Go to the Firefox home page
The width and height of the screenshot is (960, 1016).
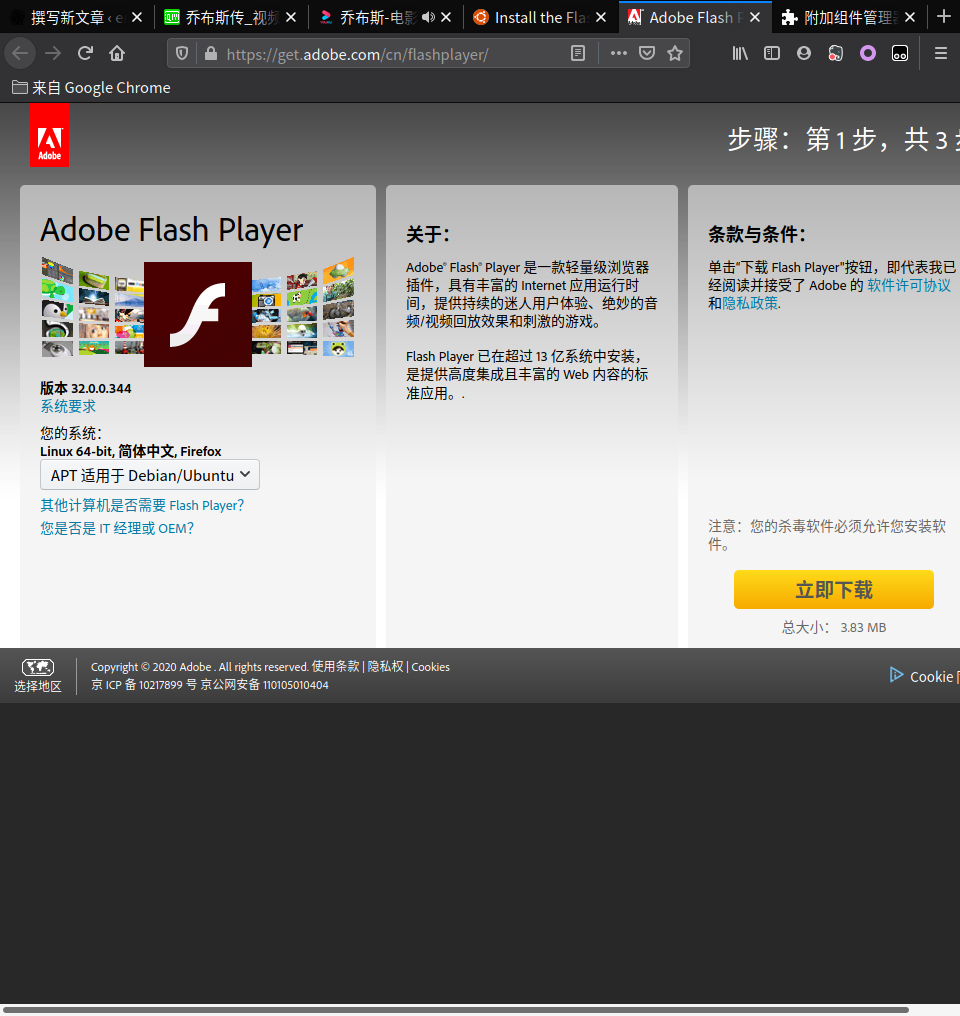pyautogui.click(x=117, y=53)
